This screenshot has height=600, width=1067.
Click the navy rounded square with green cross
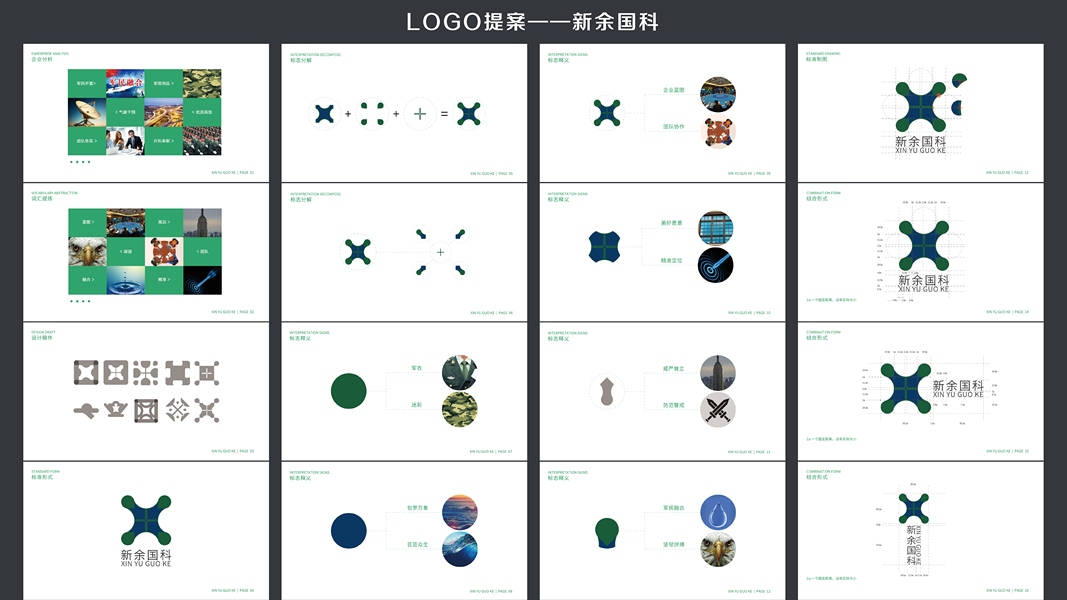(605, 246)
